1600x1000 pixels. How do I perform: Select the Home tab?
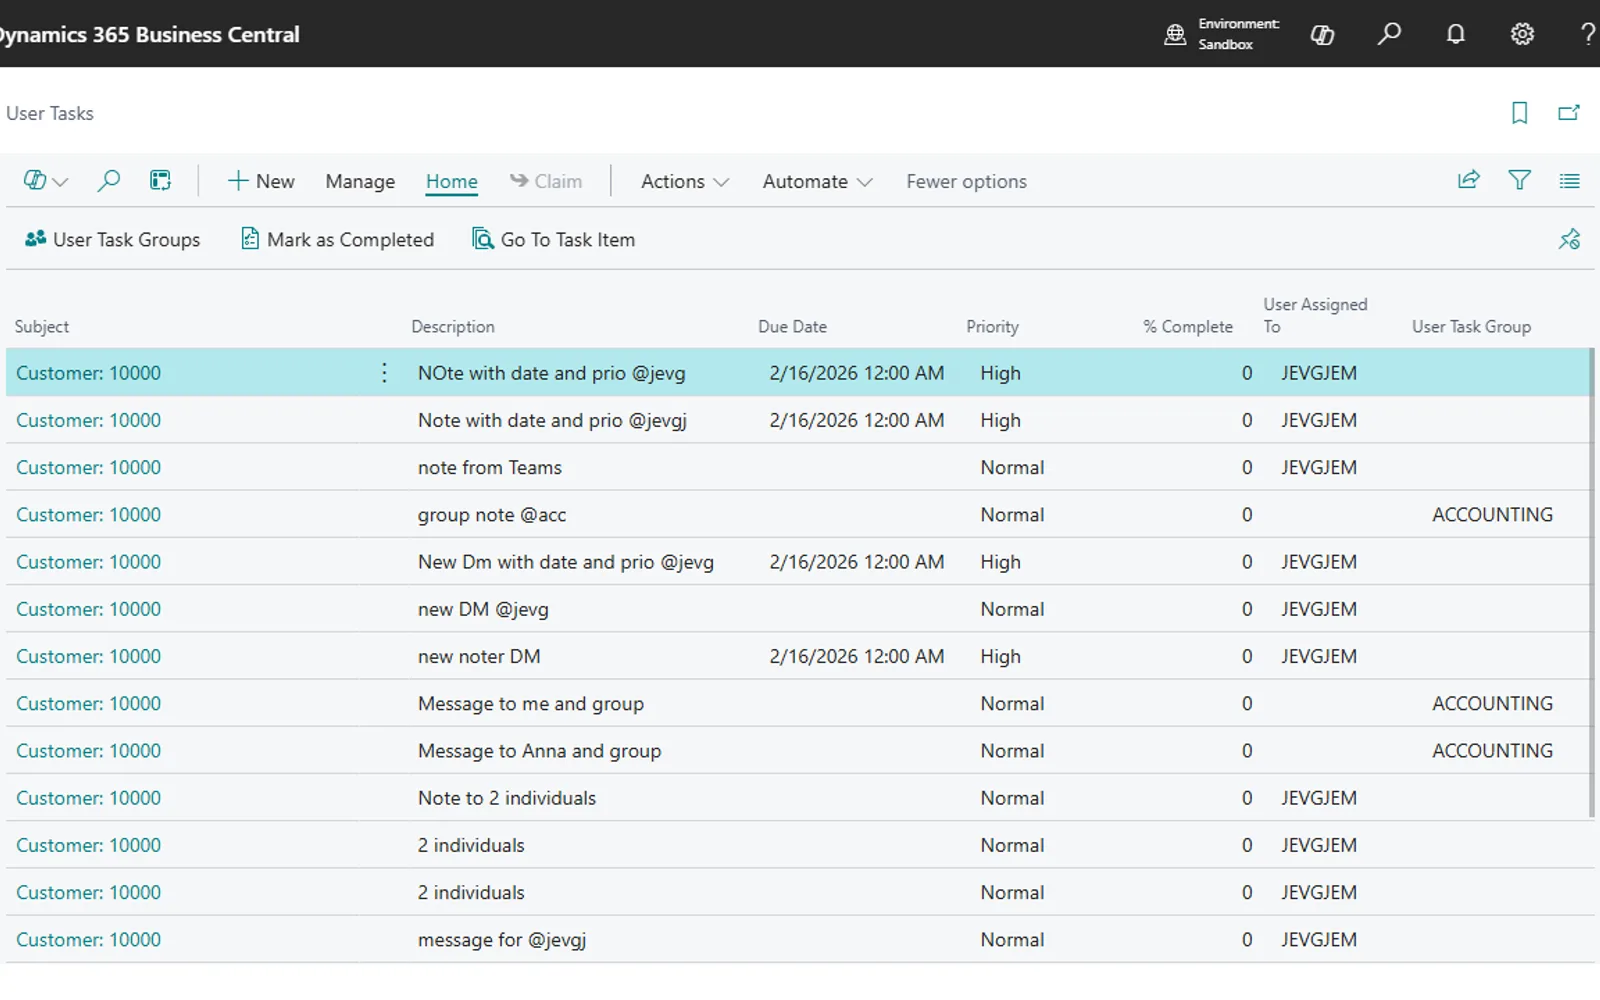pyautogui.click(x=452, y=181)
